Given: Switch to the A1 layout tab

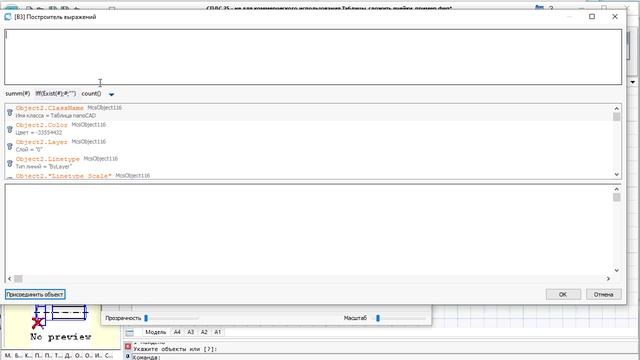Looking at the screenshot, I should pyautogui.click(x=218, y=332).
